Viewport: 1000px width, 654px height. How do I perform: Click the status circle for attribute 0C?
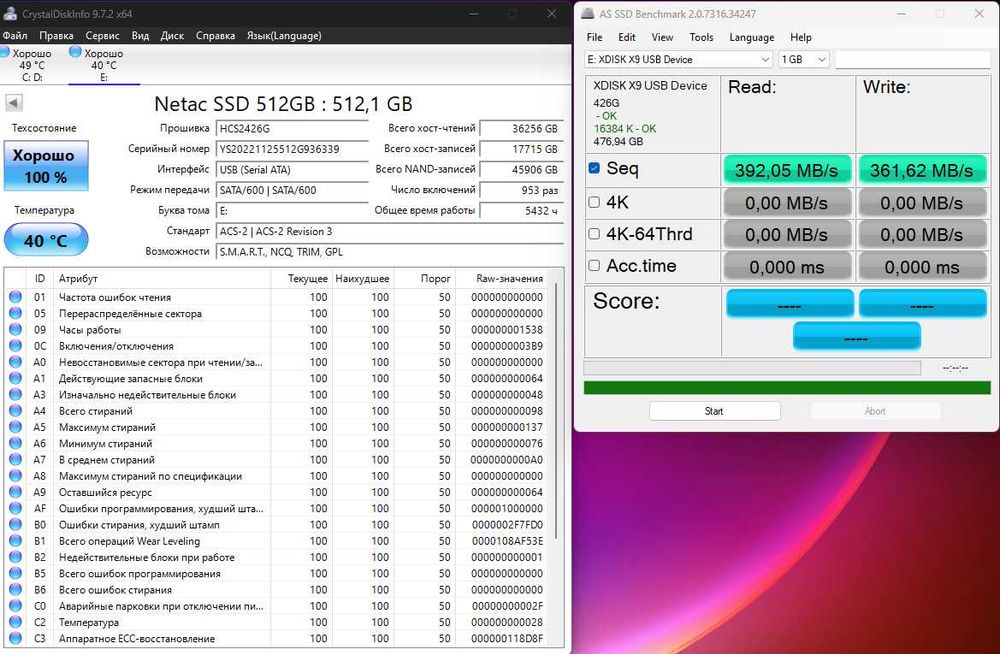[x=15, y=345]
